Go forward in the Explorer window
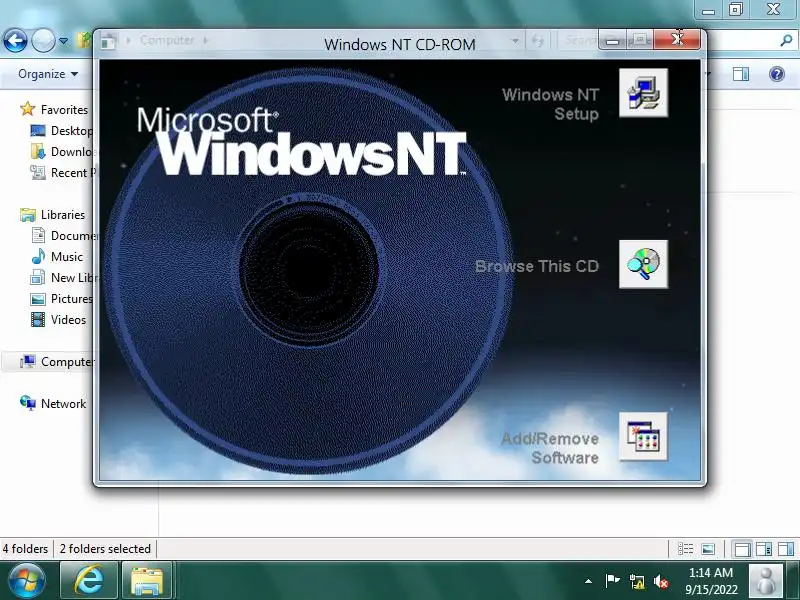 [x=43, y=40]
